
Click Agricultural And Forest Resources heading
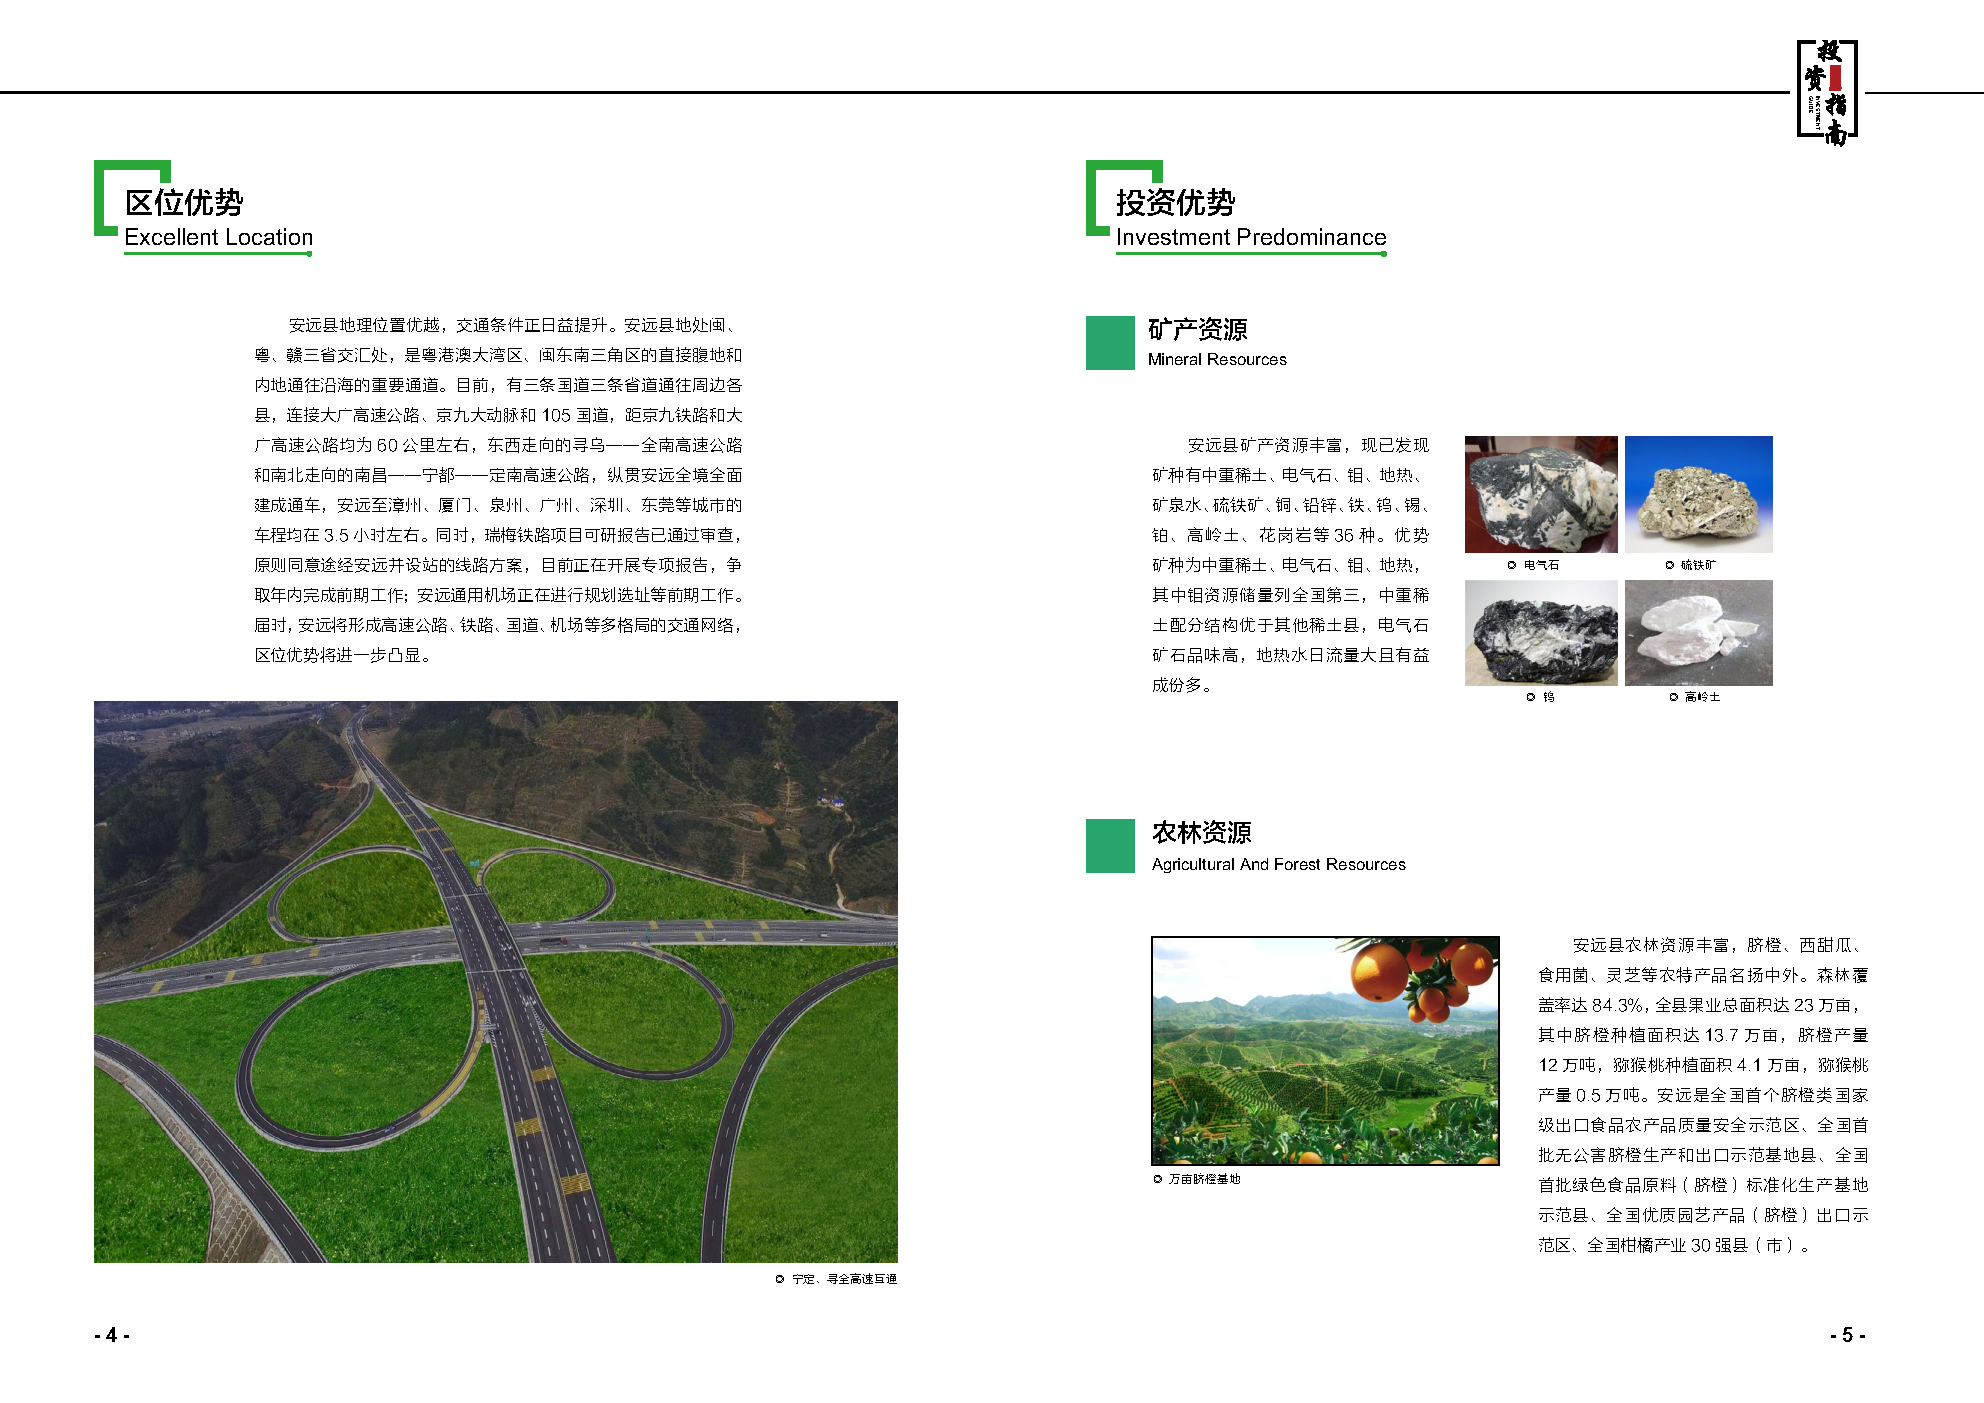(1278, 865)
